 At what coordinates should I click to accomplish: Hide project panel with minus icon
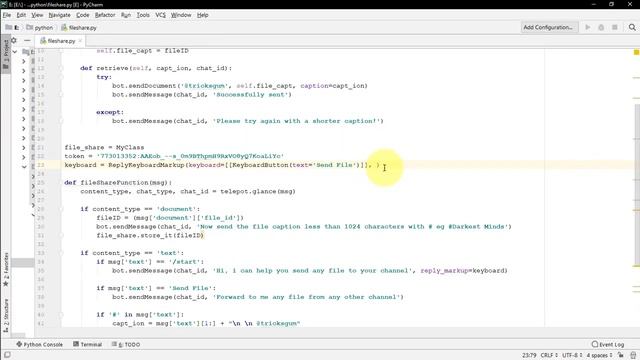point(27,40)
